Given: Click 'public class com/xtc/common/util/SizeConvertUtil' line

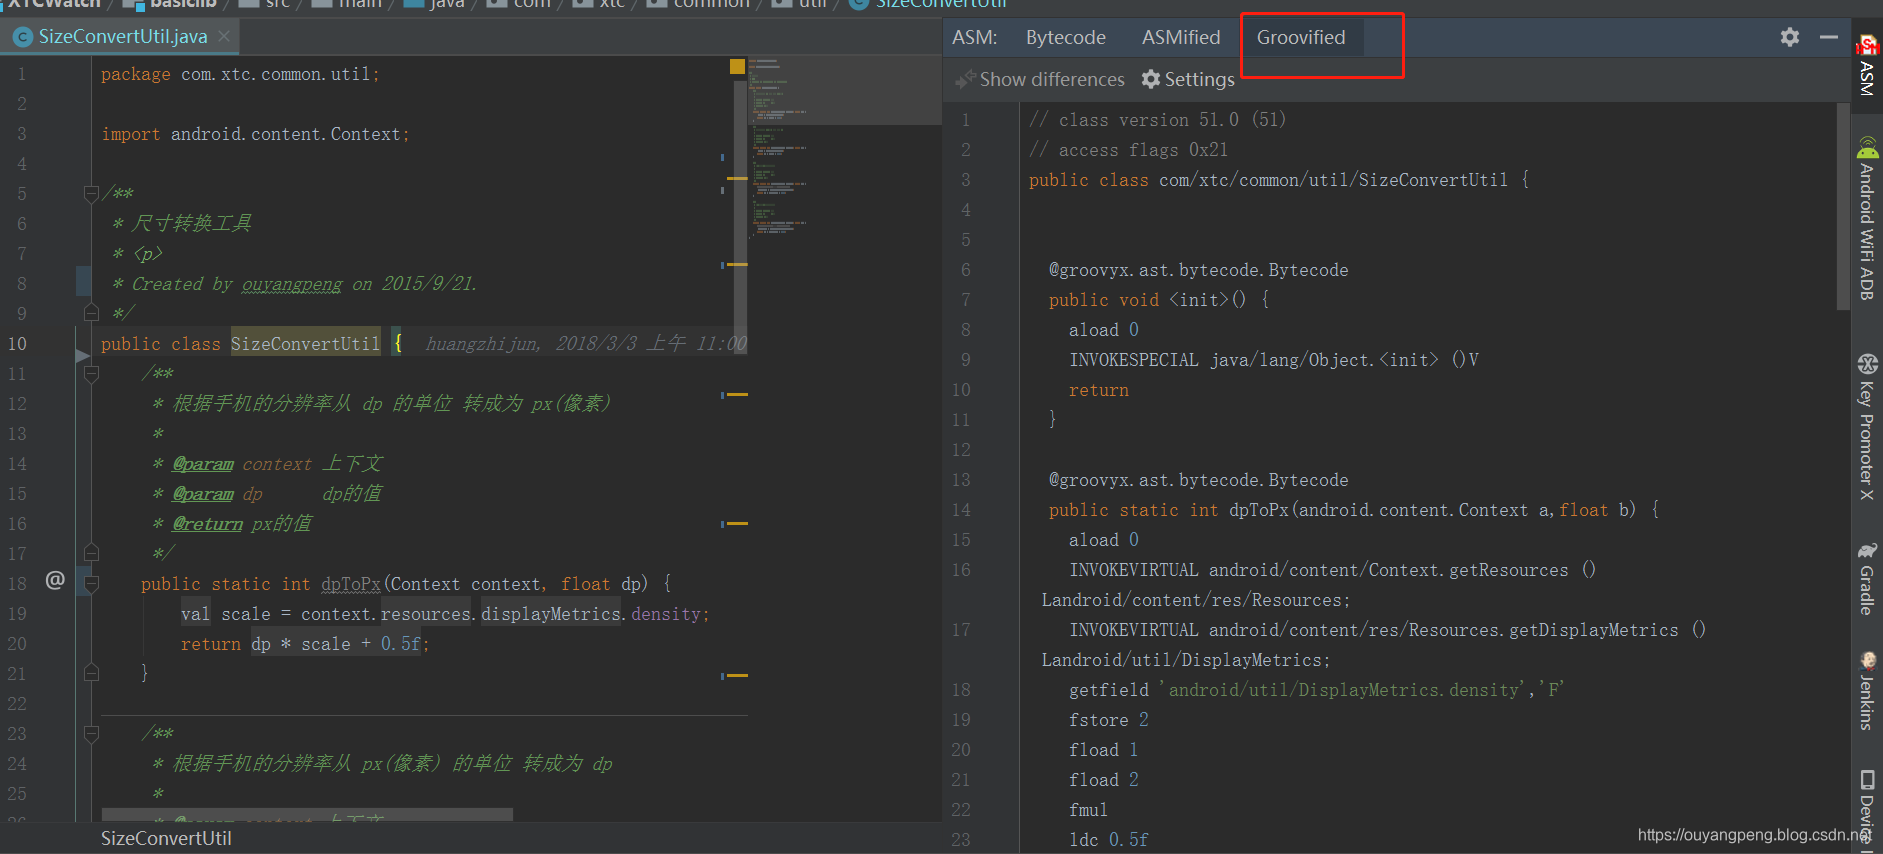Looking at the screenshot, I should coord(1278,180).
